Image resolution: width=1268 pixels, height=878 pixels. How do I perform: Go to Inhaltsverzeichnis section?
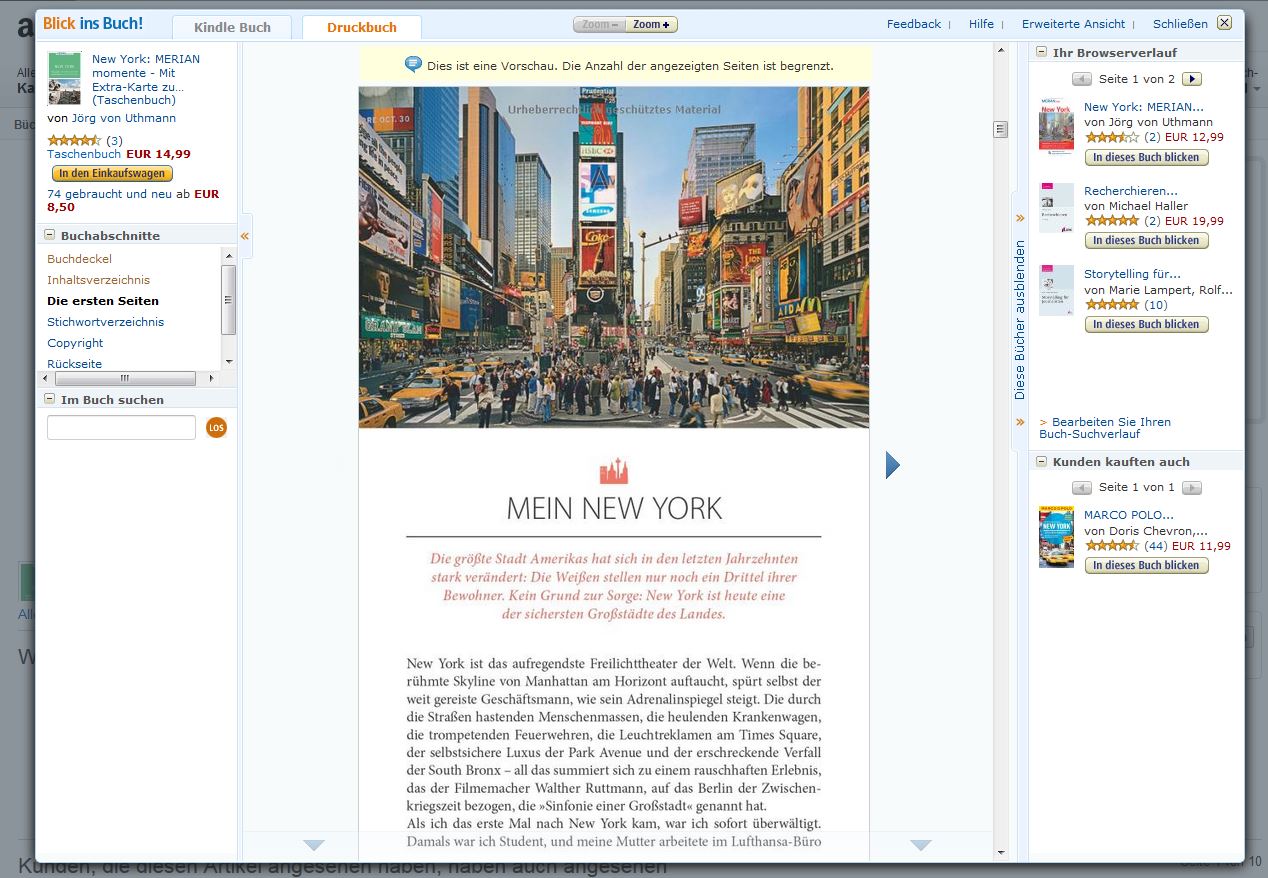tap(98, 280)
